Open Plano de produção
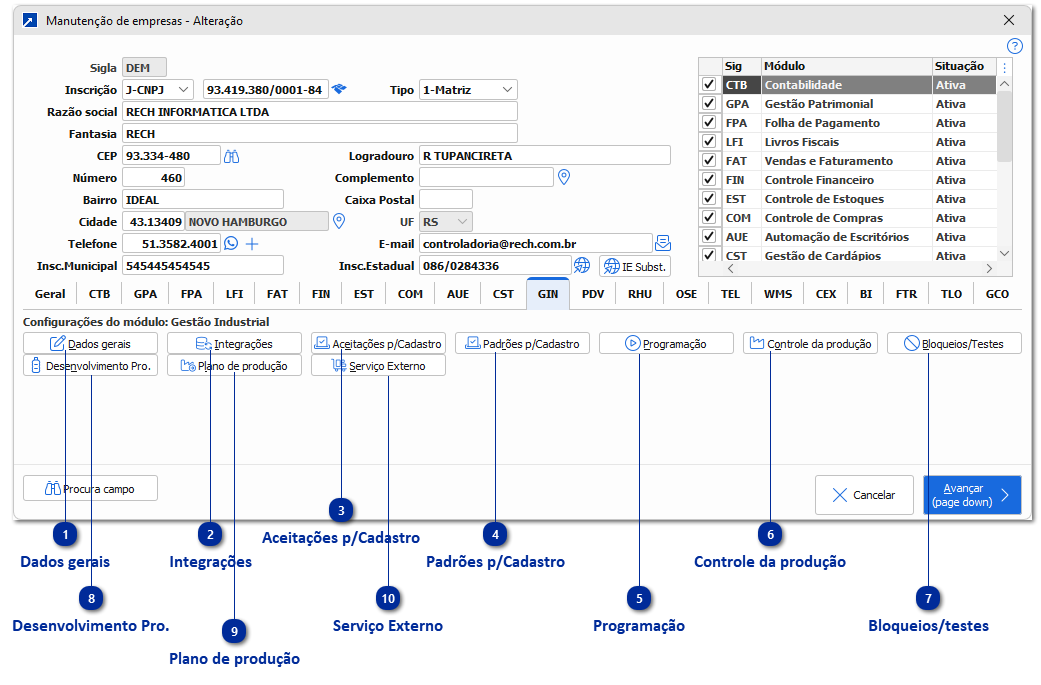Viewport: 1041px width, 685px height. click(x=234, y=366)
